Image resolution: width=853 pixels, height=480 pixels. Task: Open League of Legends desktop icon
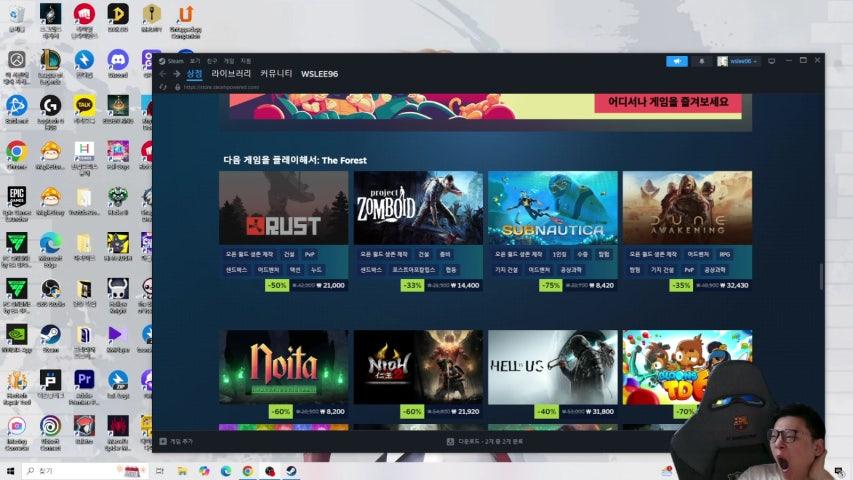pos(51,67)
